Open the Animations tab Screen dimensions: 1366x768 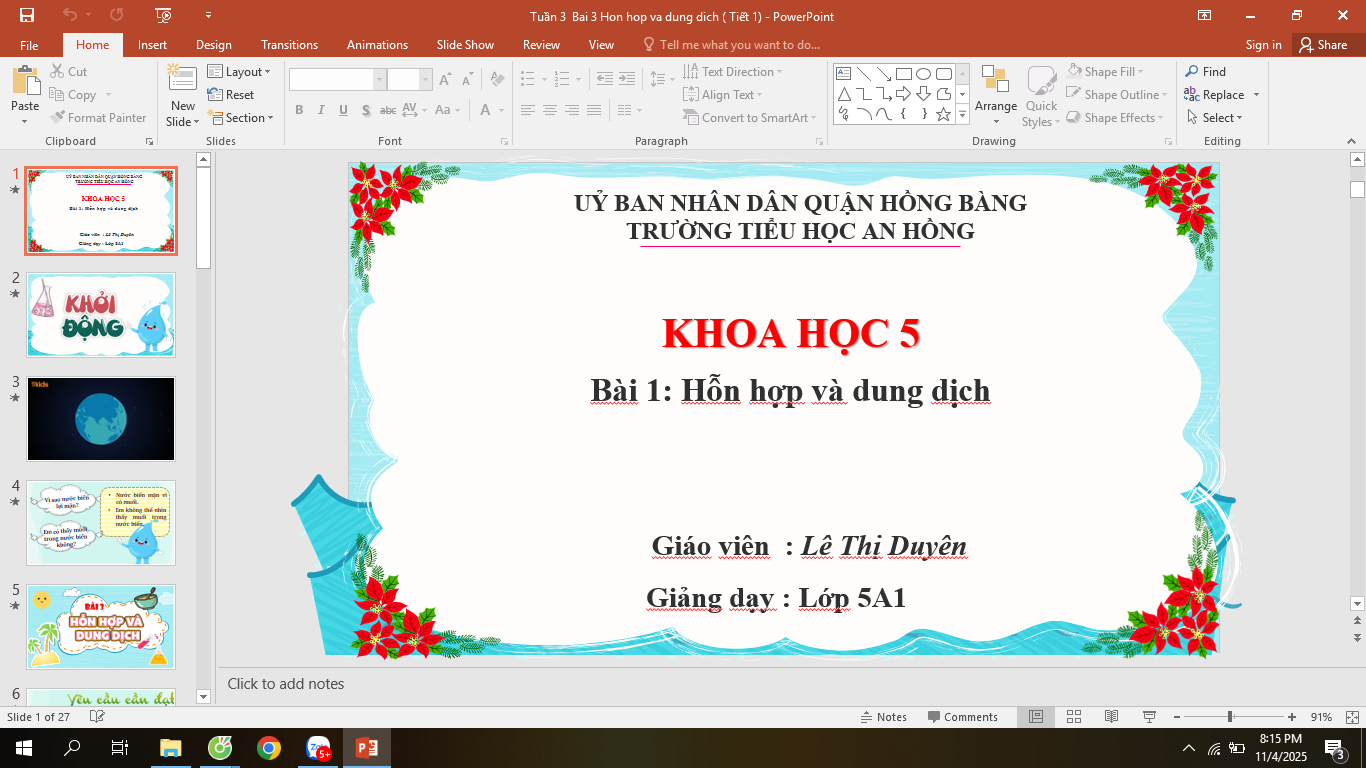click(377, 45)
